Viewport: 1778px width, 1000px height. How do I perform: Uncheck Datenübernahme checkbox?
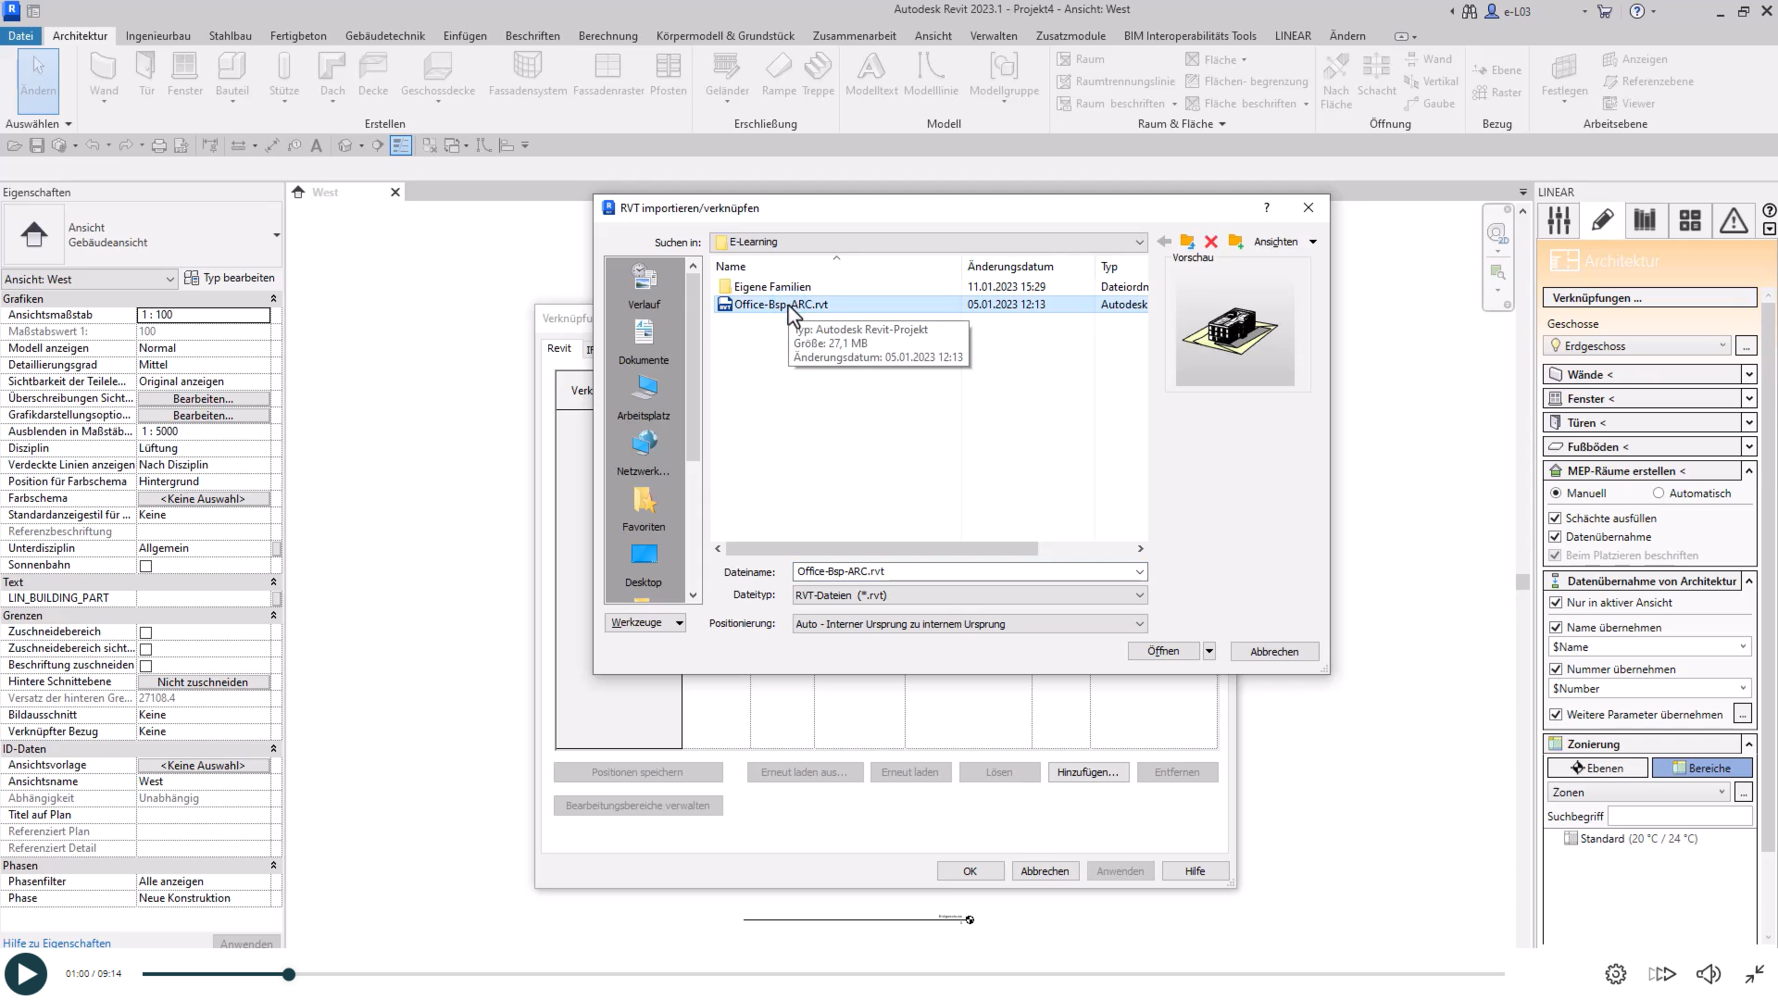point(1555,537)
